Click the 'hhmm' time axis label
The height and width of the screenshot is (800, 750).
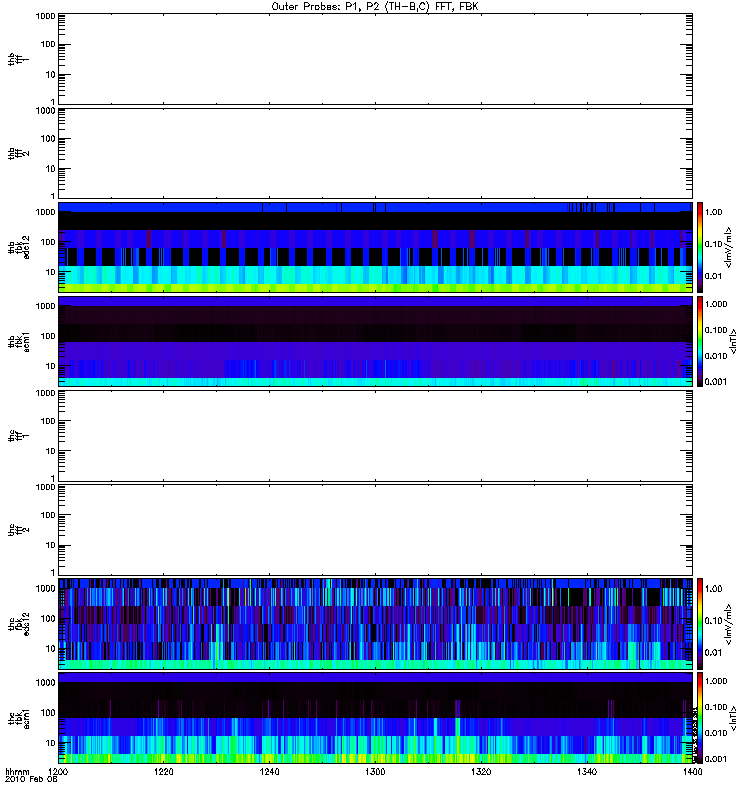tap(17, 772)
